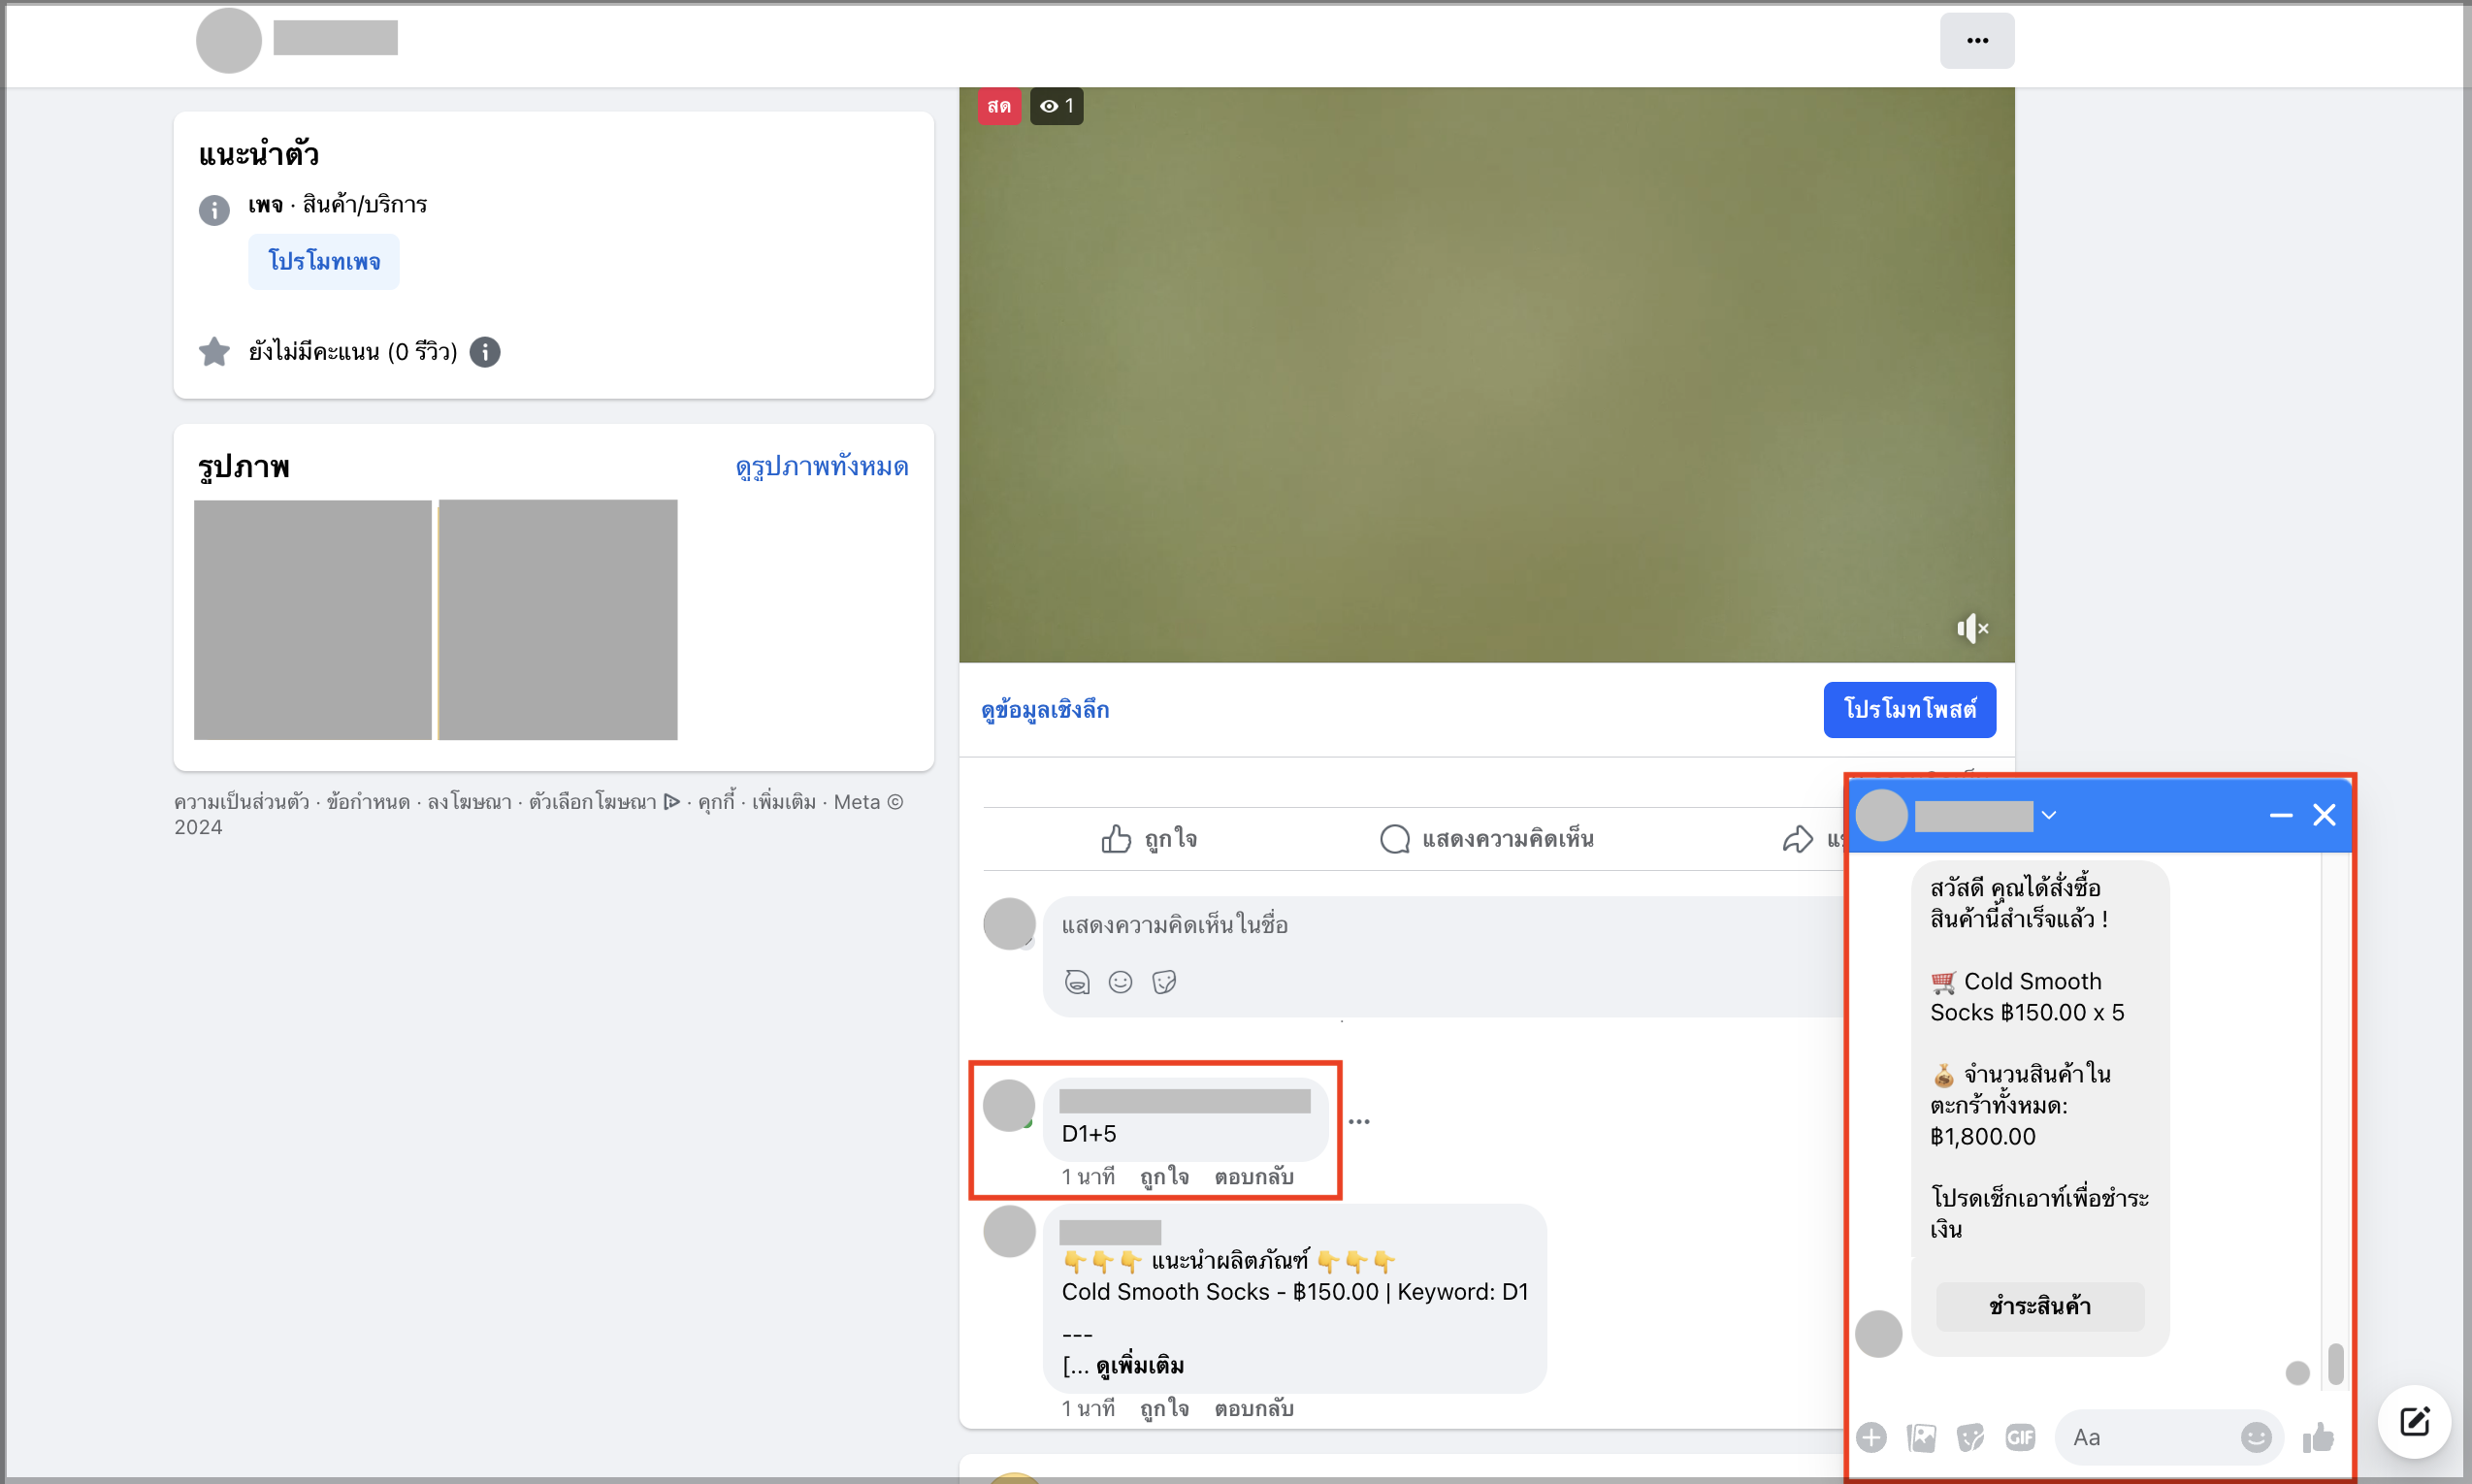The width and height of the screenshot is (2472, 1484).
Task: Click the star rating icon
Action: (x=214, y=352)
